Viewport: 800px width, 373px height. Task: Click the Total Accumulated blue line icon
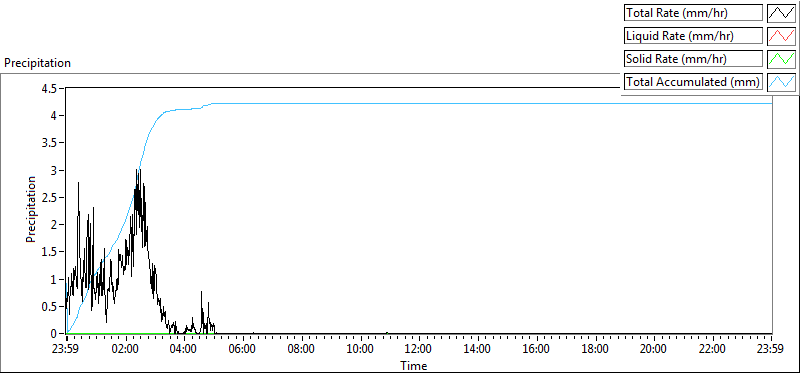(x=781, y=82)
